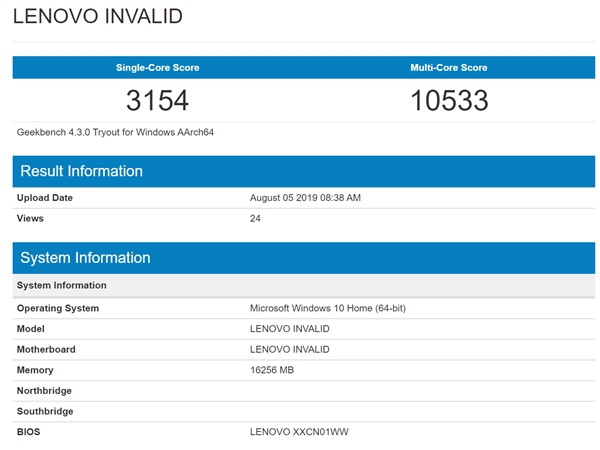Click the blue Result Information section header

[81, 171]
